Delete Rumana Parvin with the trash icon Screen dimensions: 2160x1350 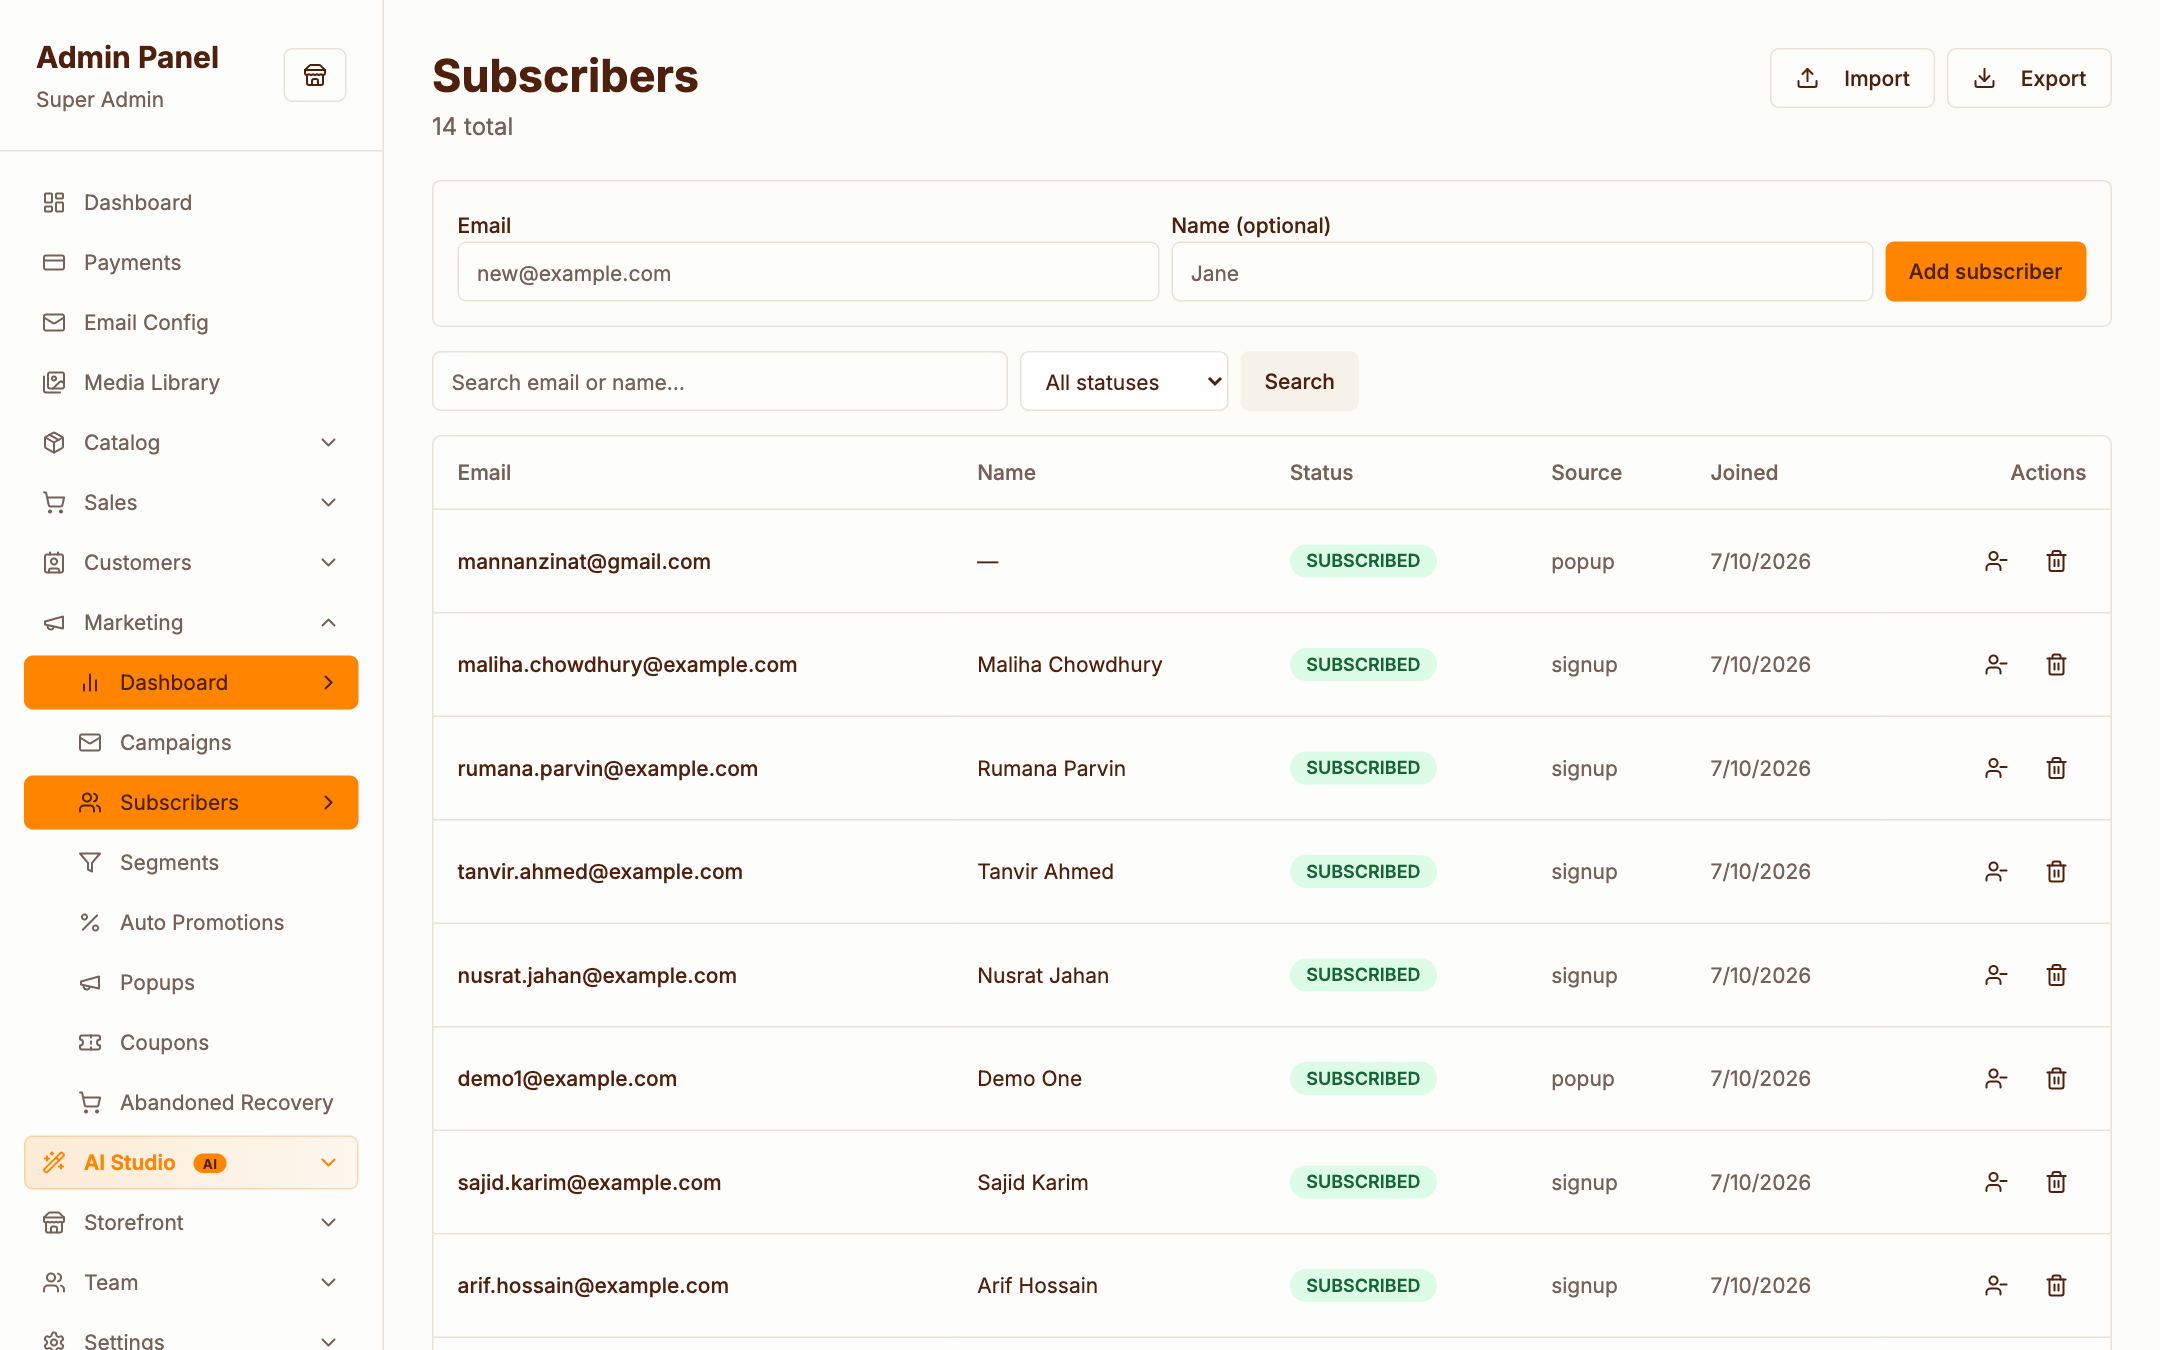point(2056,768)
